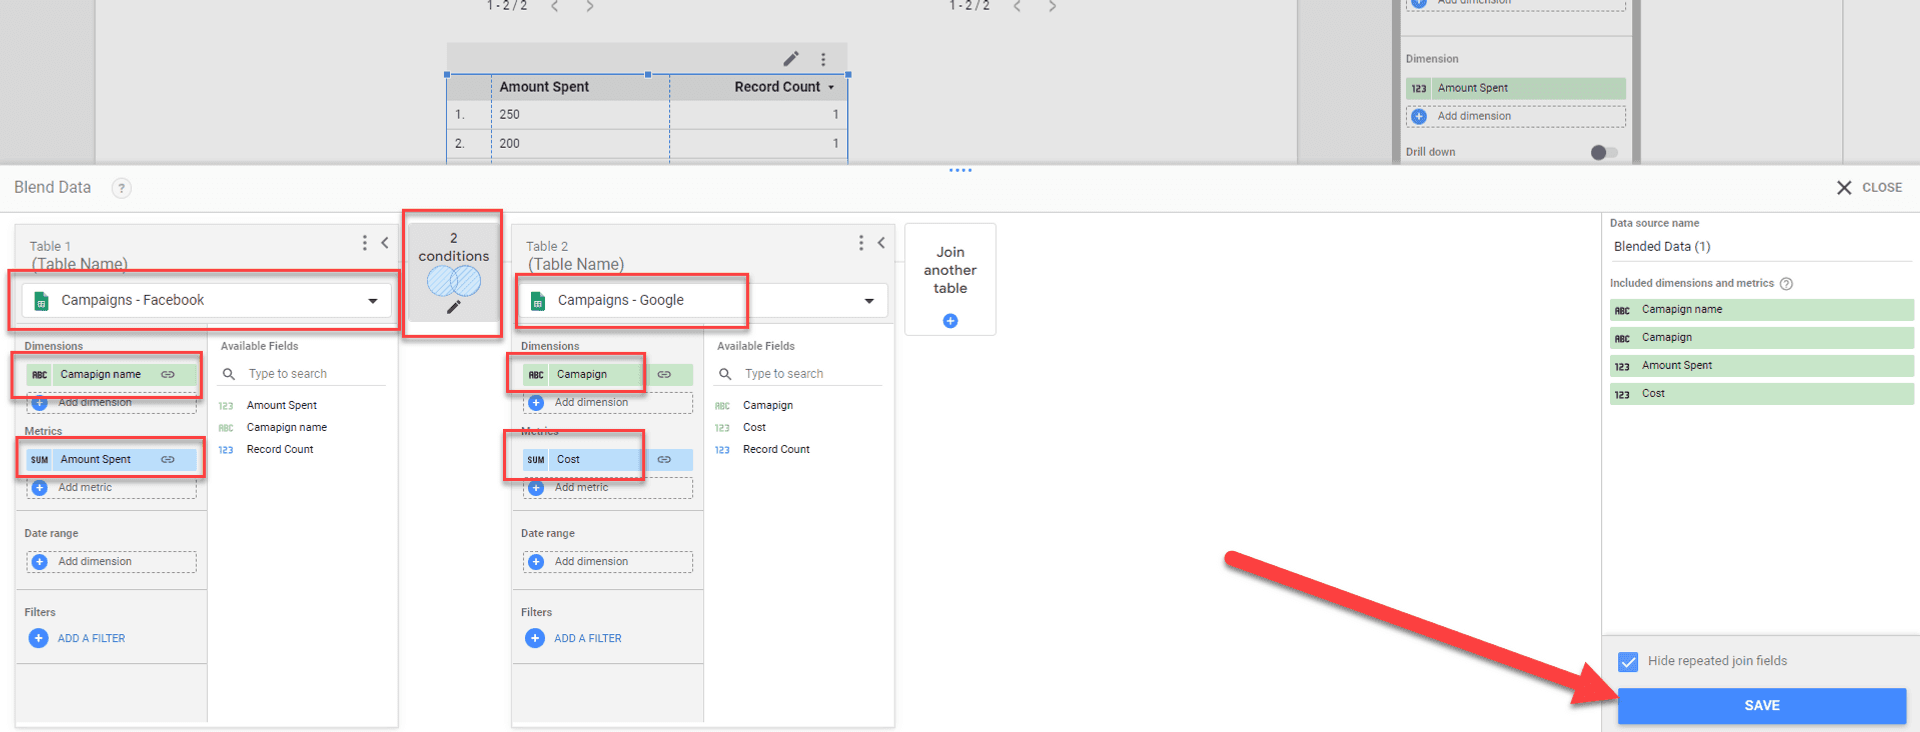
Task: Add a dimension to Table 2 Dimensions
Action: tap(608, 403)
